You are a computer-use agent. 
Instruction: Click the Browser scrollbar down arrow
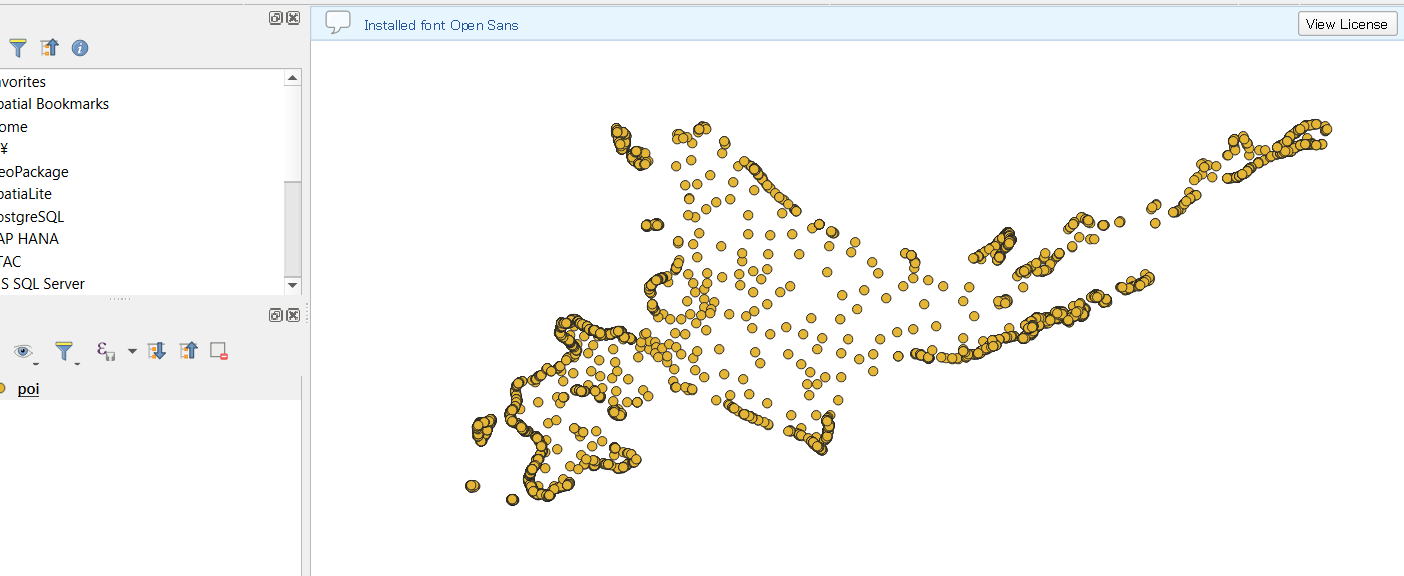(x=292, y=285)
